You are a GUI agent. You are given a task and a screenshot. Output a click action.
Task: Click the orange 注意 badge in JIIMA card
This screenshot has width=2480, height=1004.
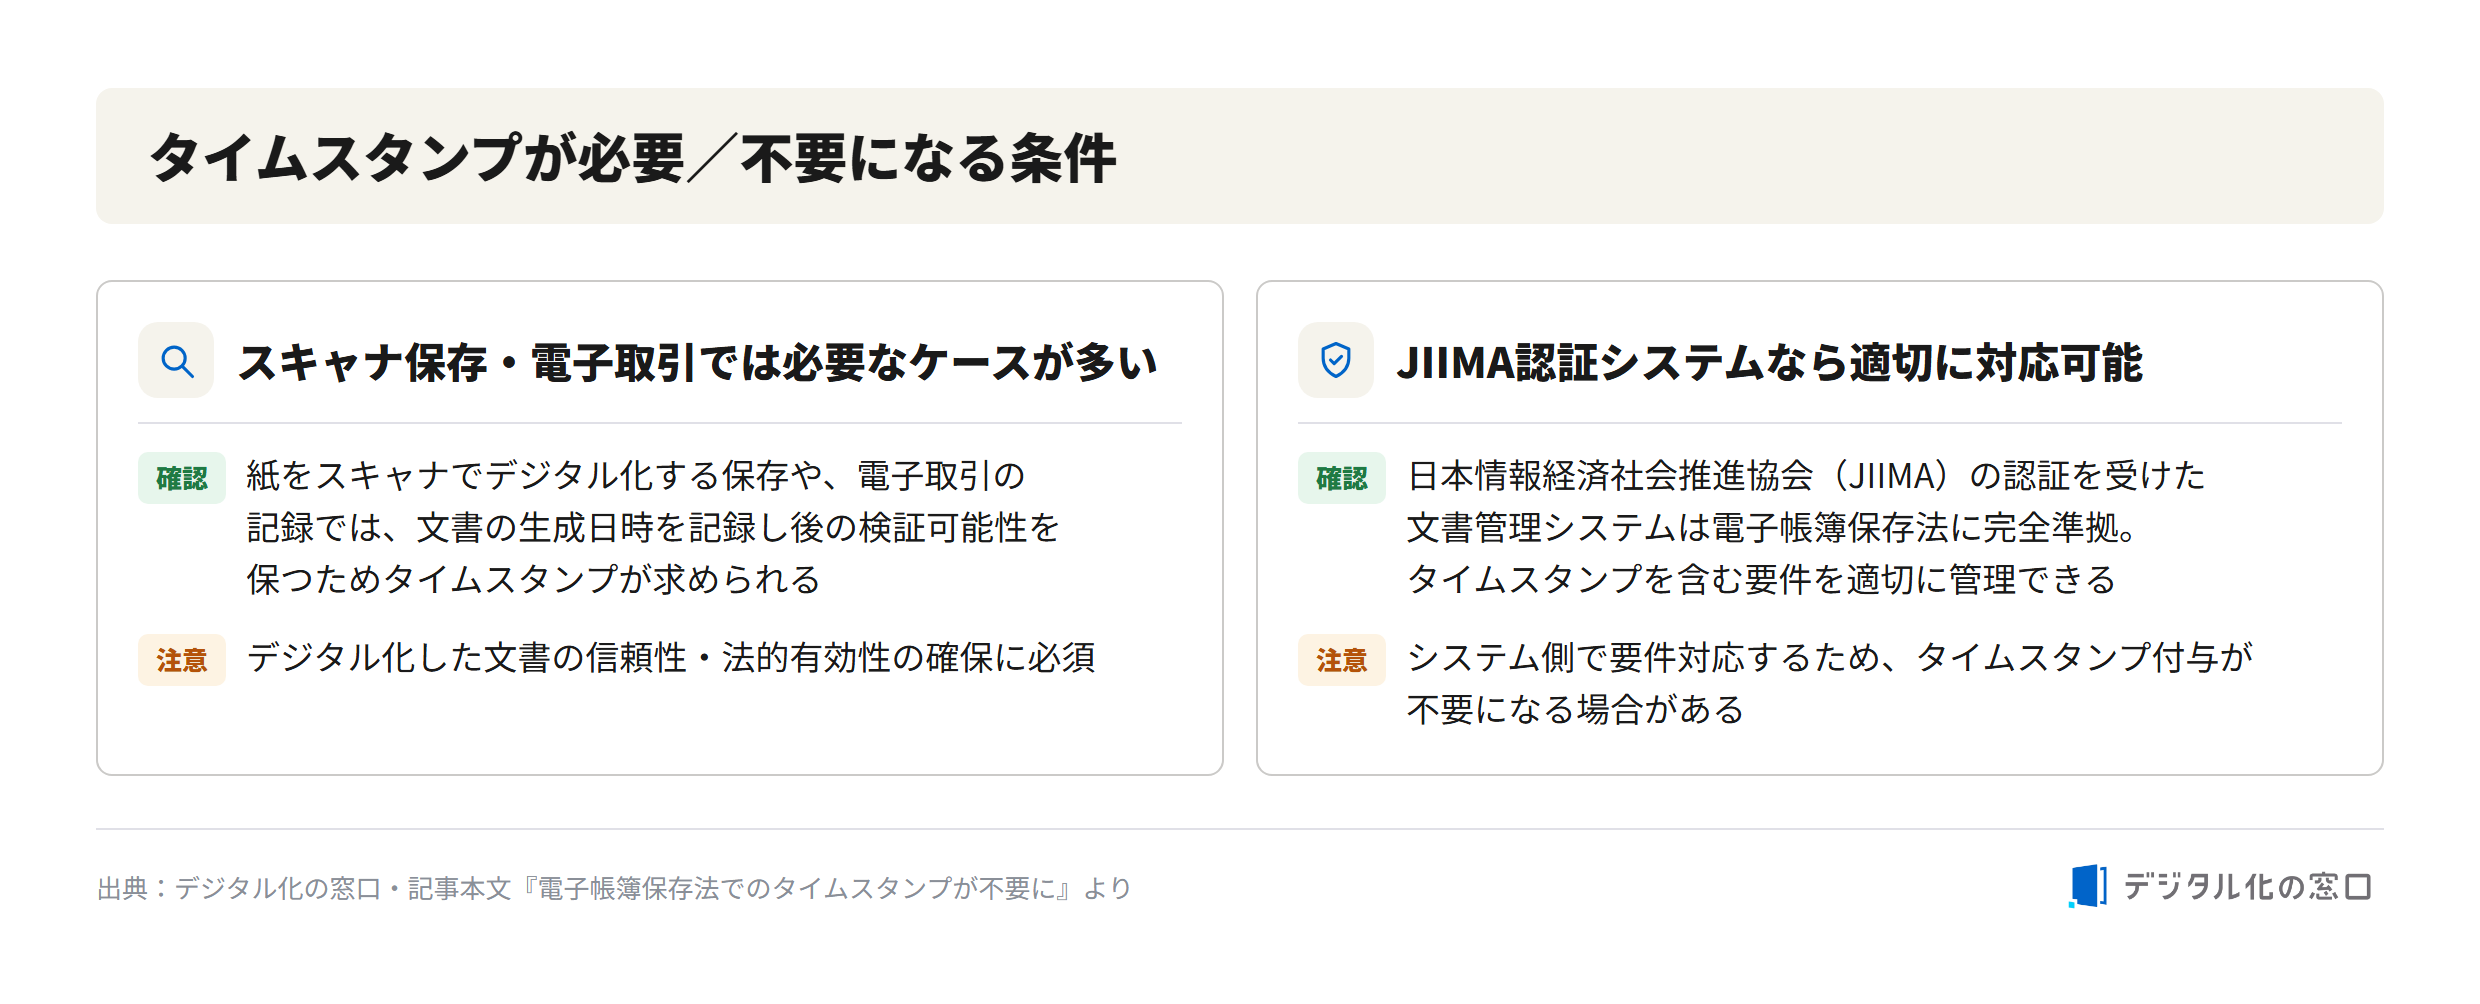1342,660
